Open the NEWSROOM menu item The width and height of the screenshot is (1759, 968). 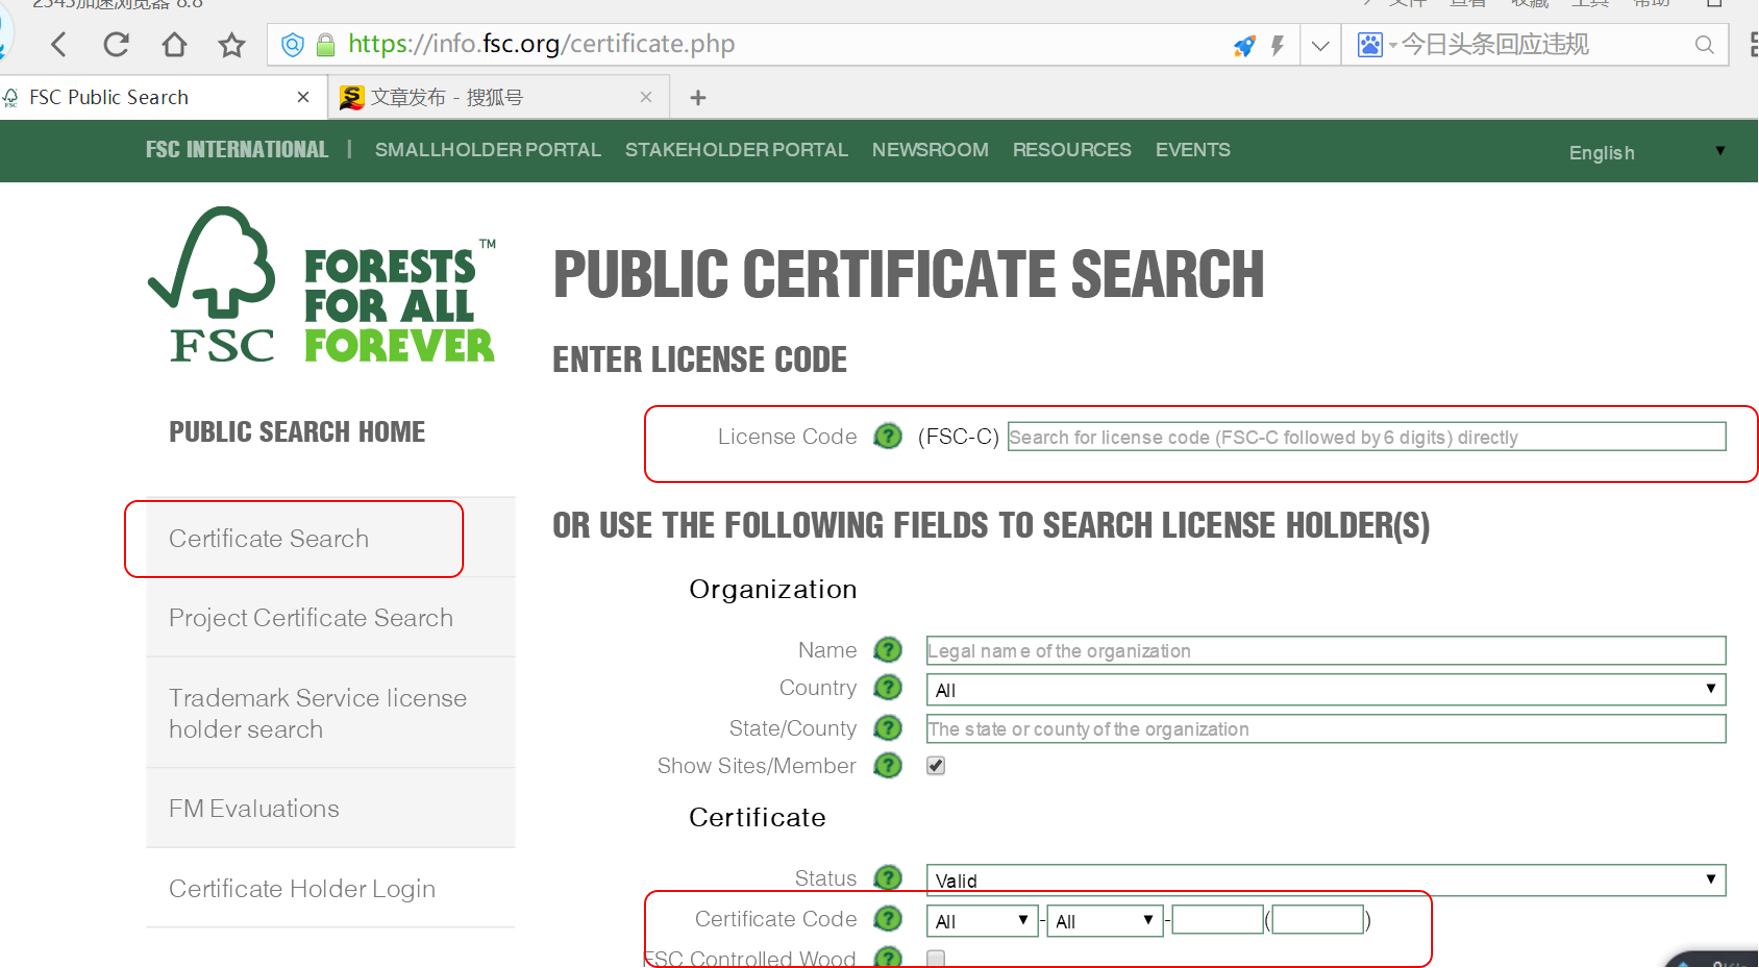[x=929, y=150]
